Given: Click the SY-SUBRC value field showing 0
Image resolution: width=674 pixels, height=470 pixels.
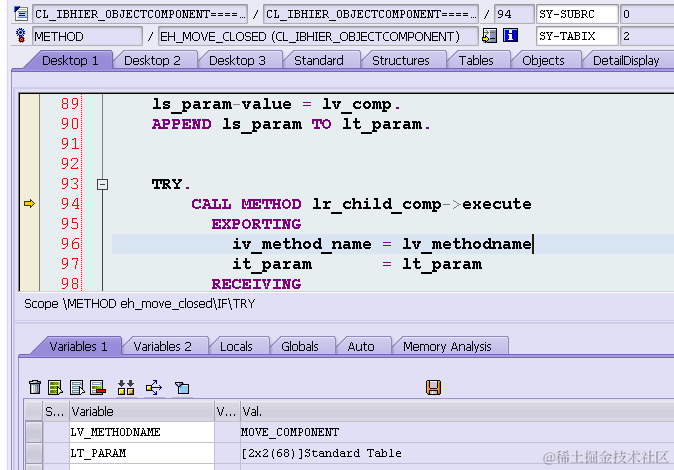Looking at the screenshot, I should [647, 14].
